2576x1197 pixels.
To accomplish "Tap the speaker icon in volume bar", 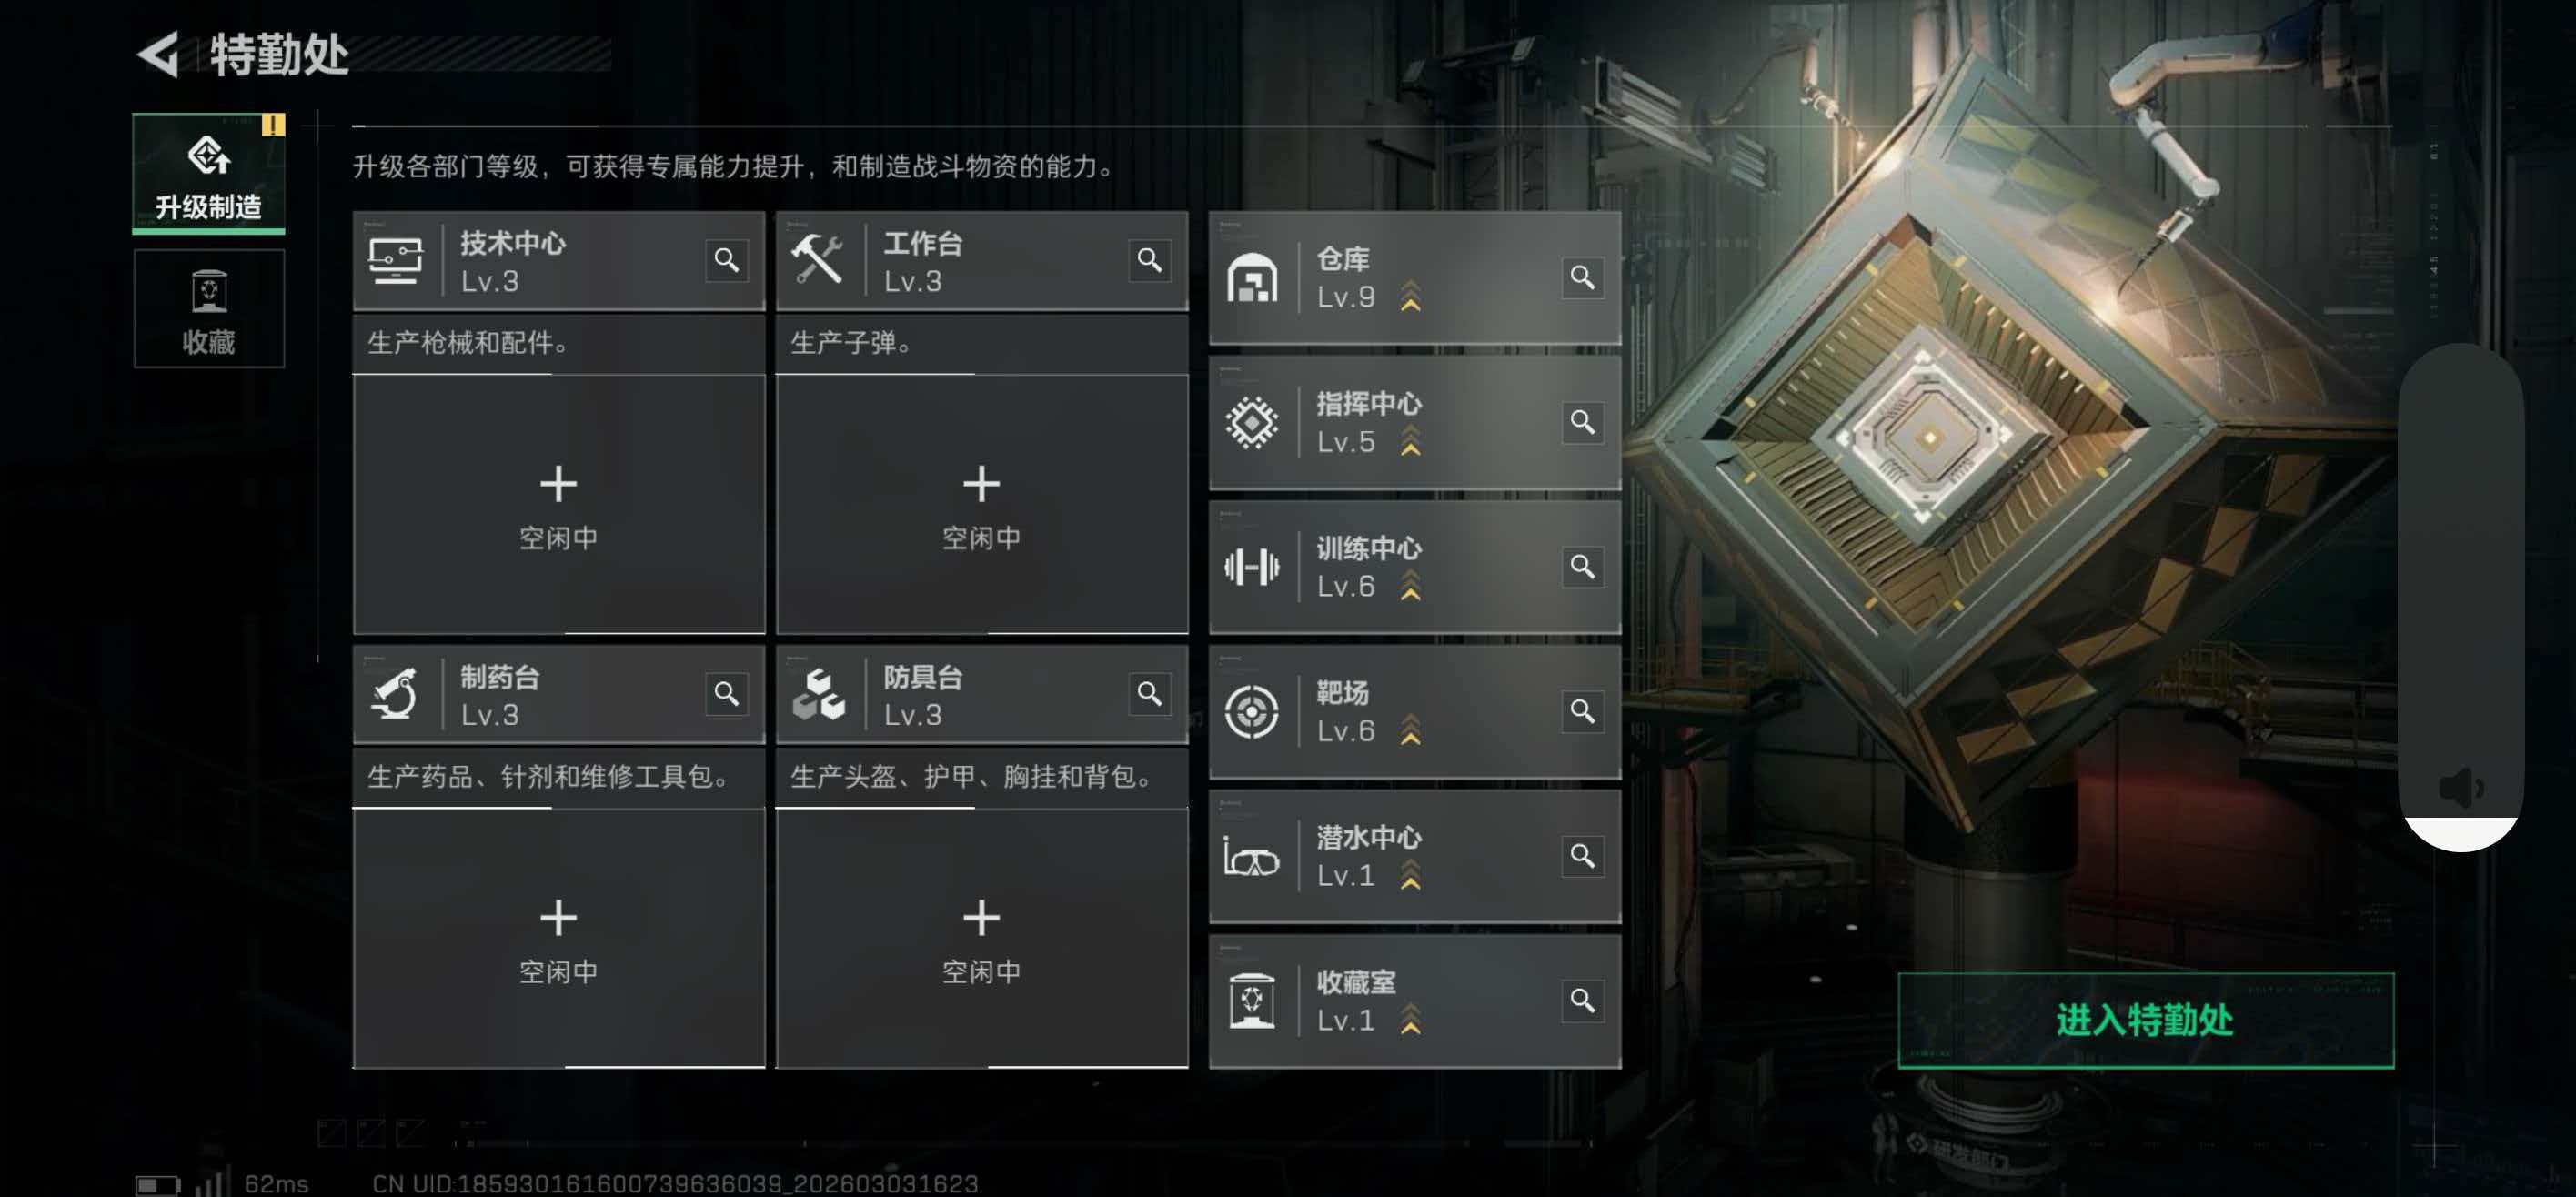I will [2460, 788].
